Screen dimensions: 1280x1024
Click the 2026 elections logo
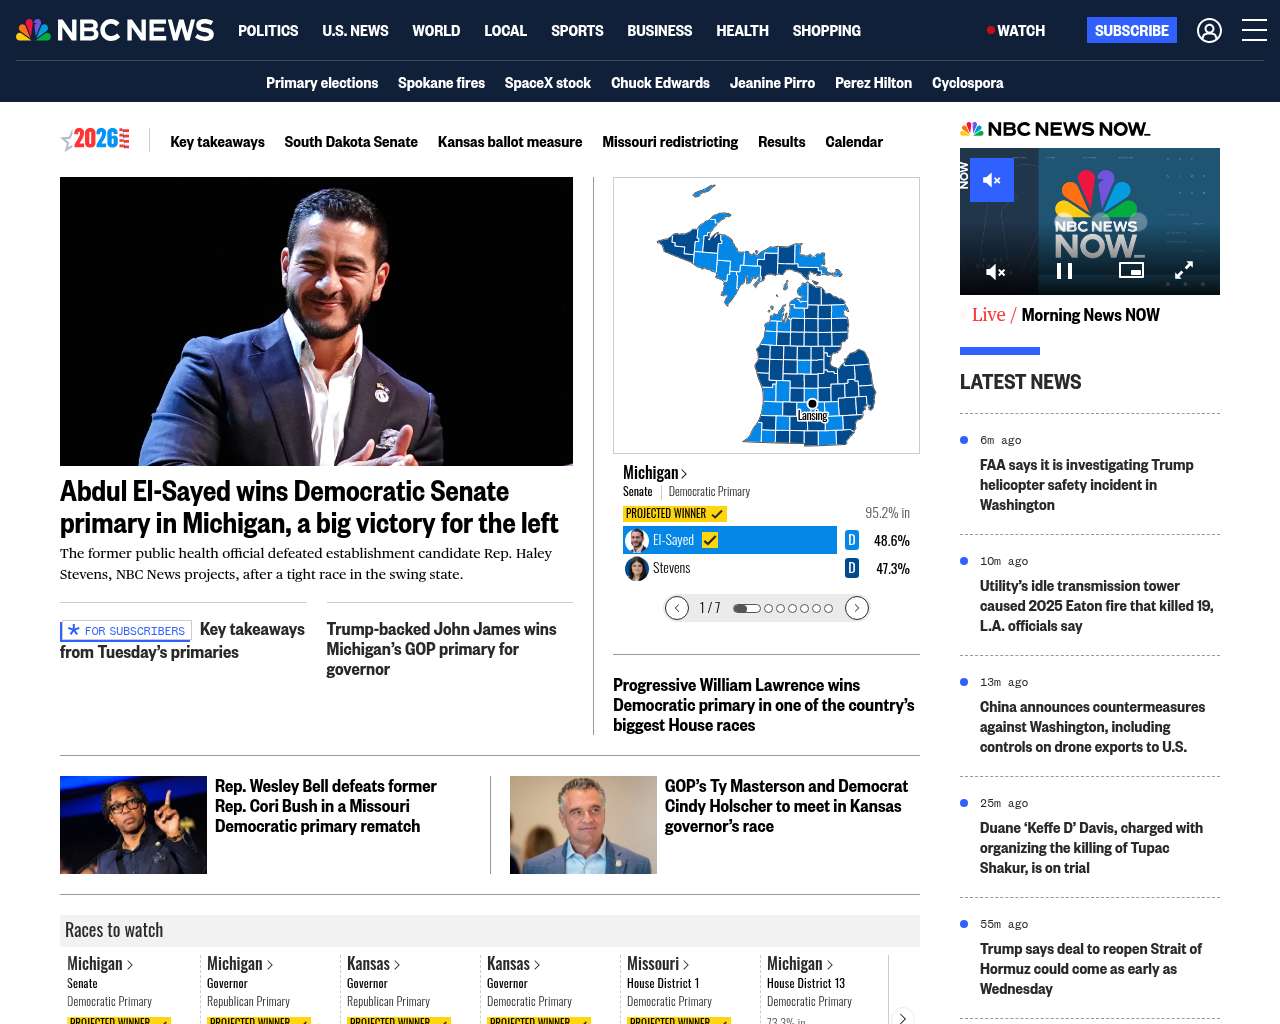pos(95,140)
